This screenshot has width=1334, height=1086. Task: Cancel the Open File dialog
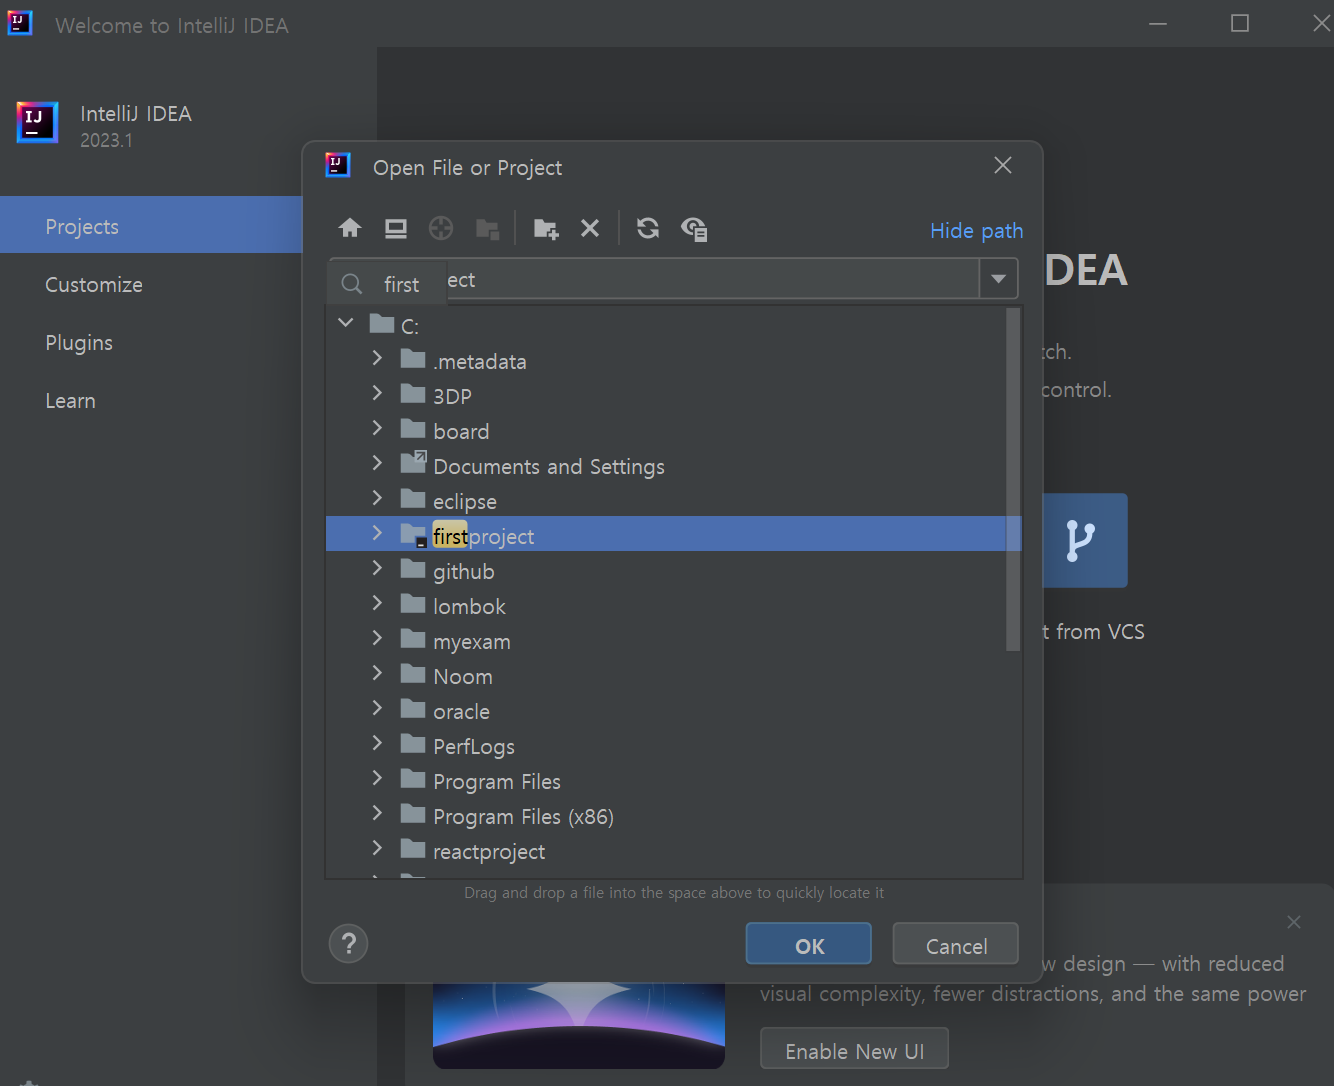956,944
